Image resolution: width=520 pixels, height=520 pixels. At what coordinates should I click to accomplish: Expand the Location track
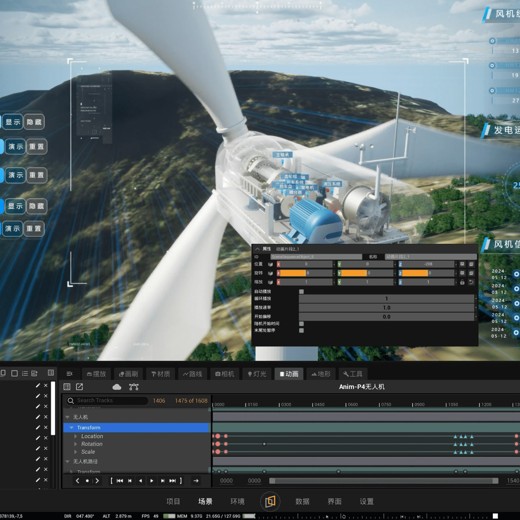click(x=75, y=436)
